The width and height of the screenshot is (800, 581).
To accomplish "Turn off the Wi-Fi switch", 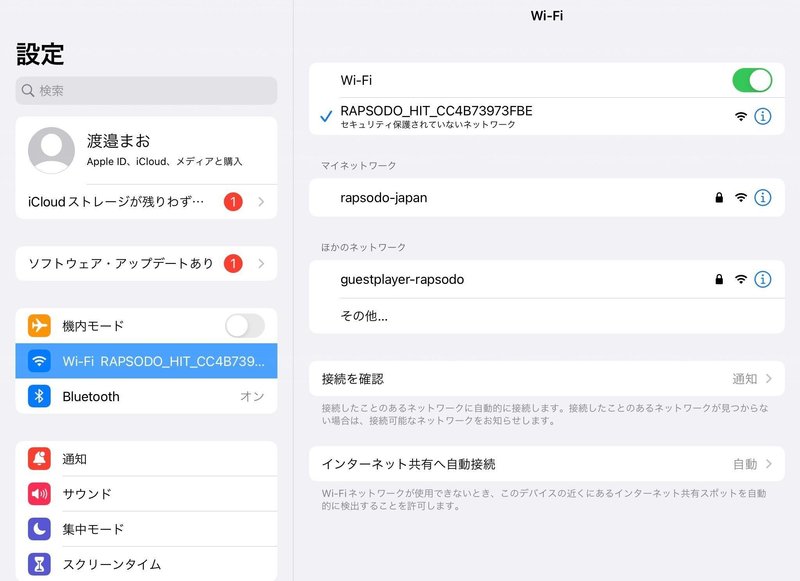I will 752,80.
